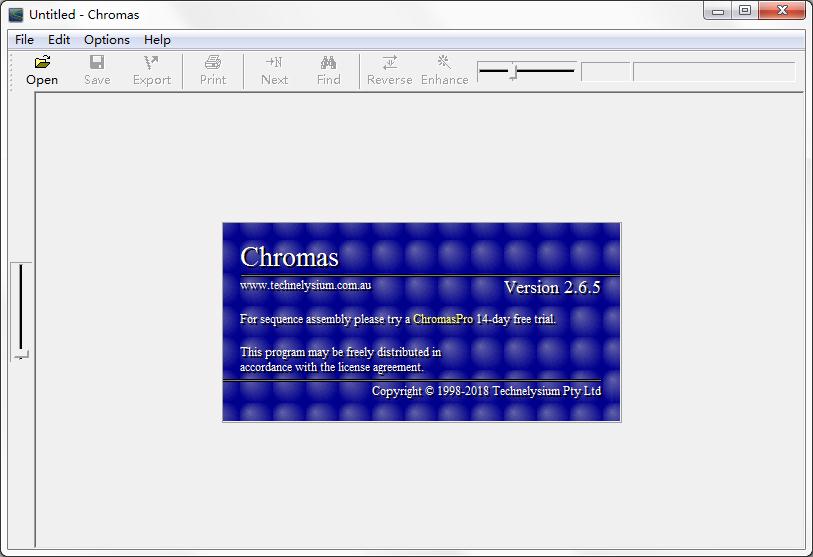The image size is (813, 557).
Task: Open the Options menu
Action: click(107, 40)
